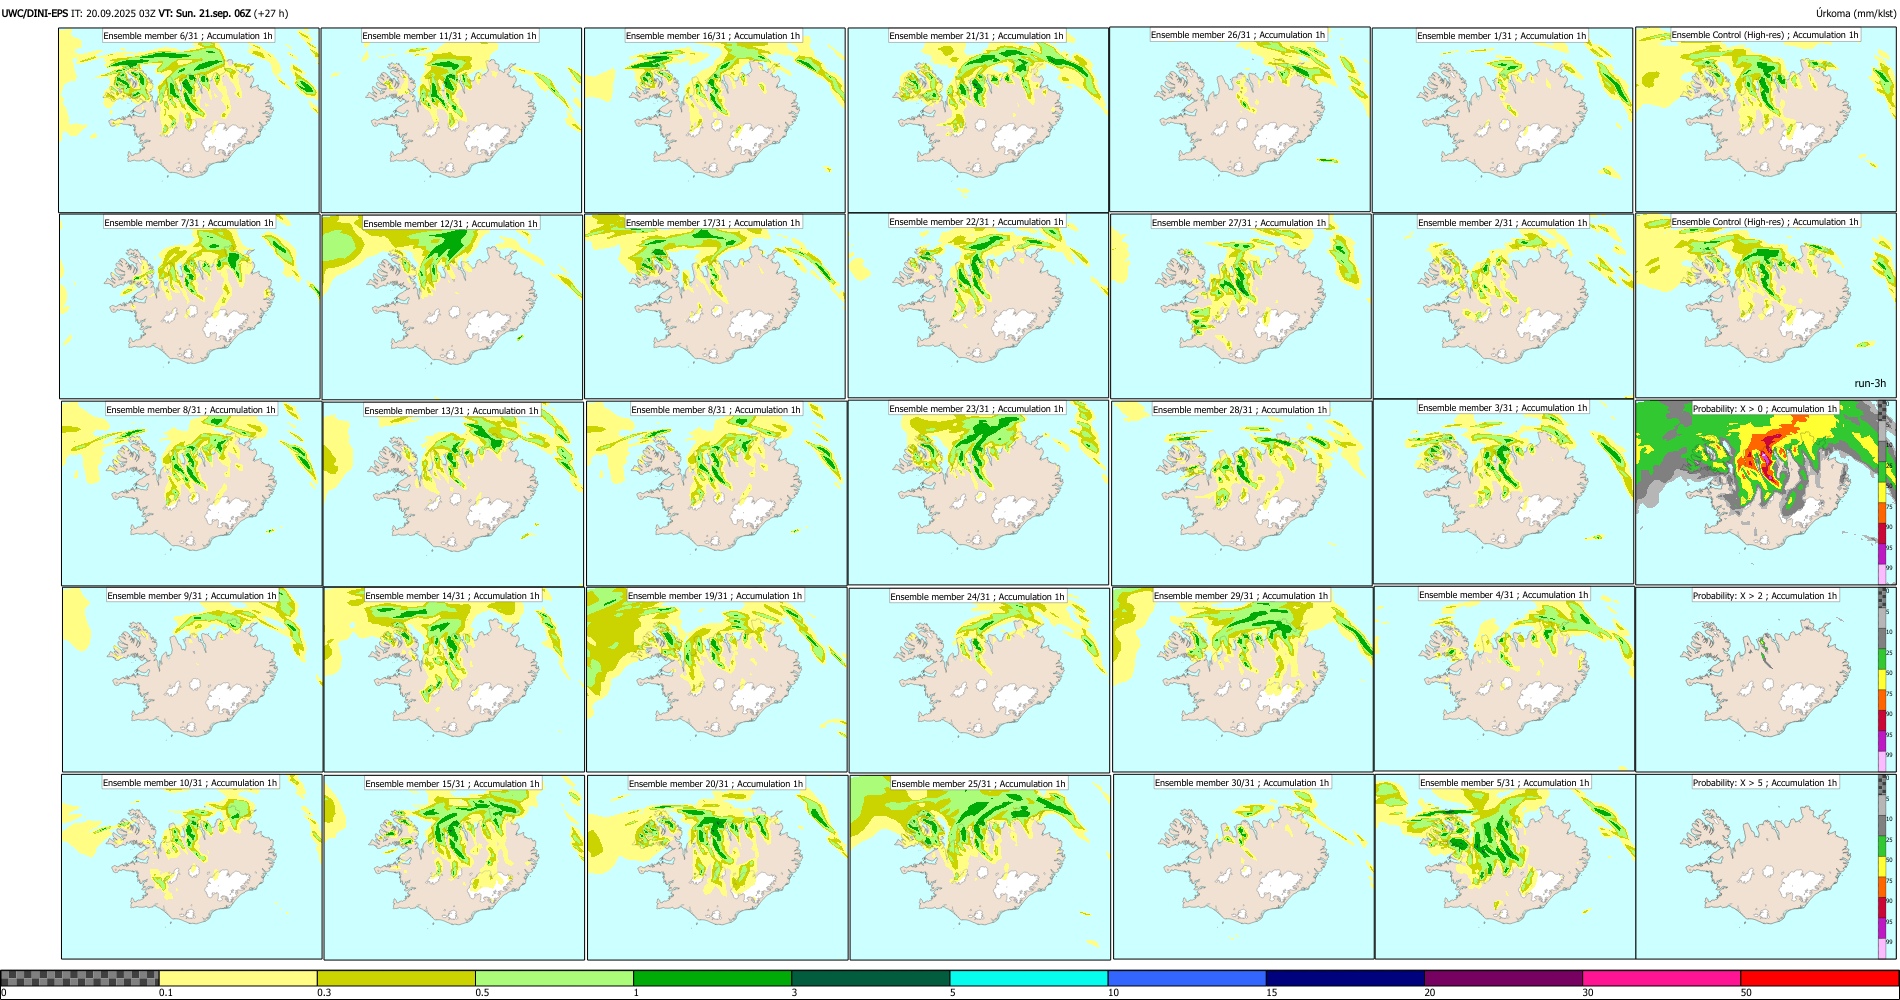Open the Ensemble member 3/31 map
This screenshot has height=1000, width=1900.
[1504, 491]
